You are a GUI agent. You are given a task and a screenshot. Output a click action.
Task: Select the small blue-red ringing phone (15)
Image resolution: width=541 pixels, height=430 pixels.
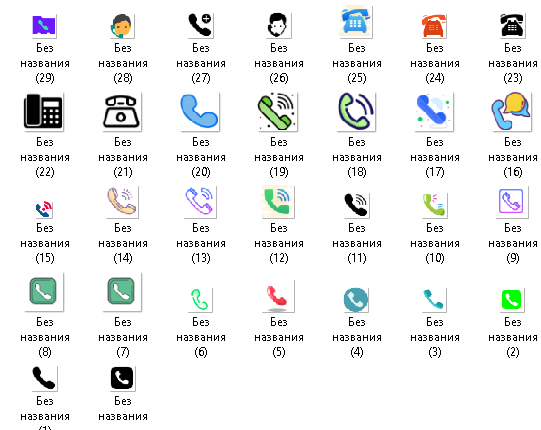pyautogui.click(x=44, y=209)
